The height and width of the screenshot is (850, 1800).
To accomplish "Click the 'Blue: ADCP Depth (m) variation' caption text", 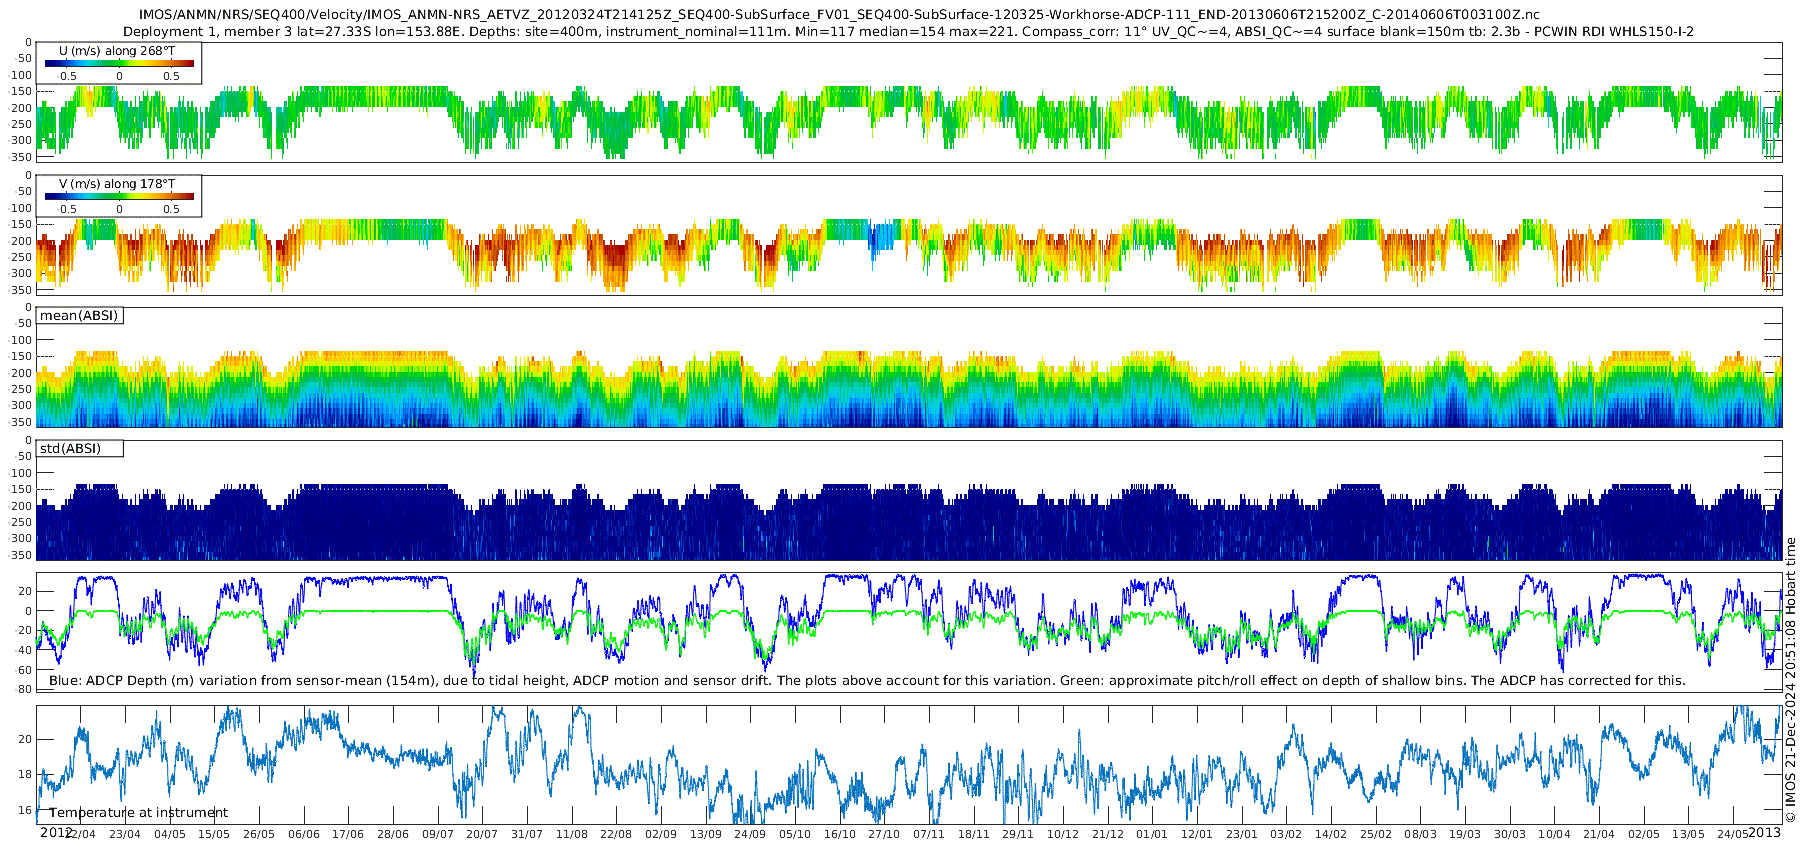I will click(867, 680).
